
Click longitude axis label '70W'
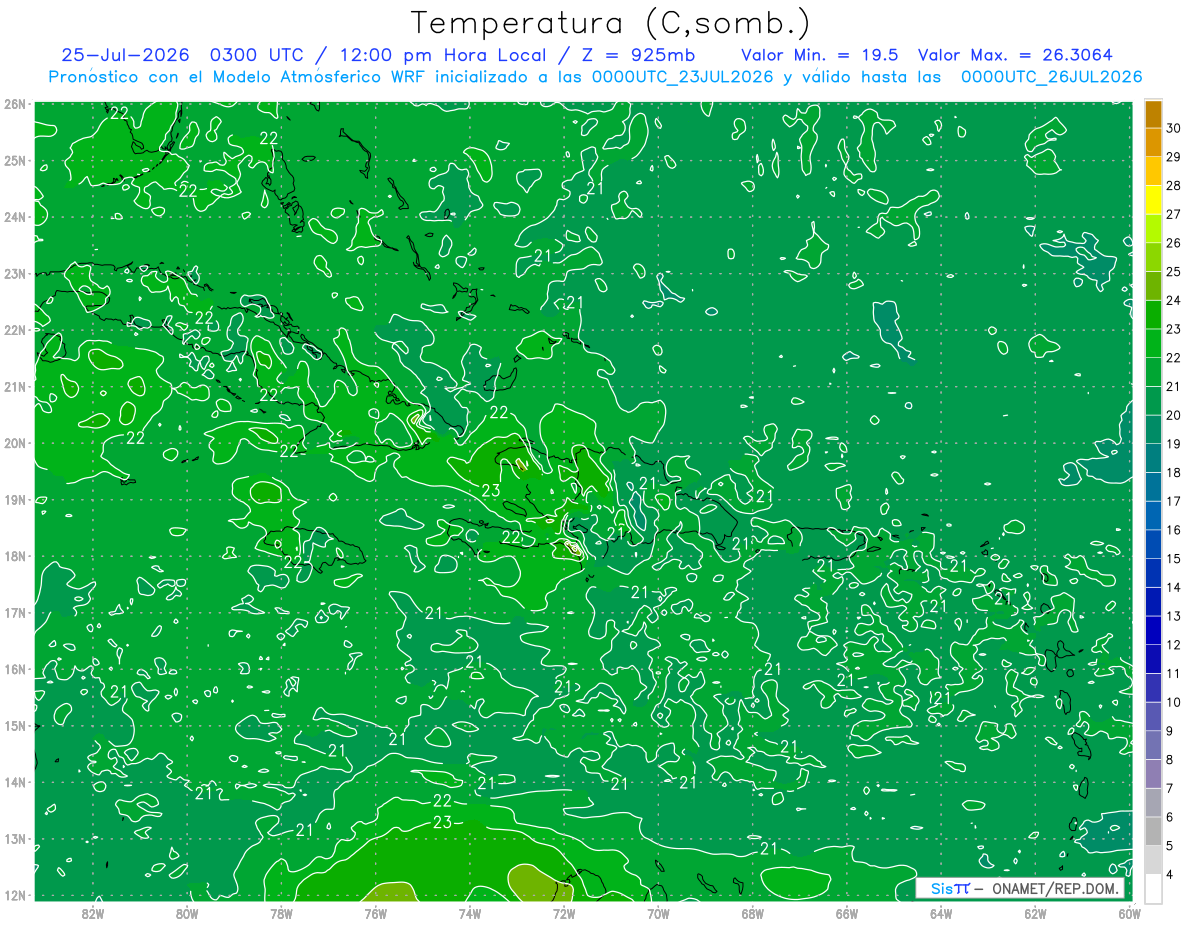[x=658, y=913]
